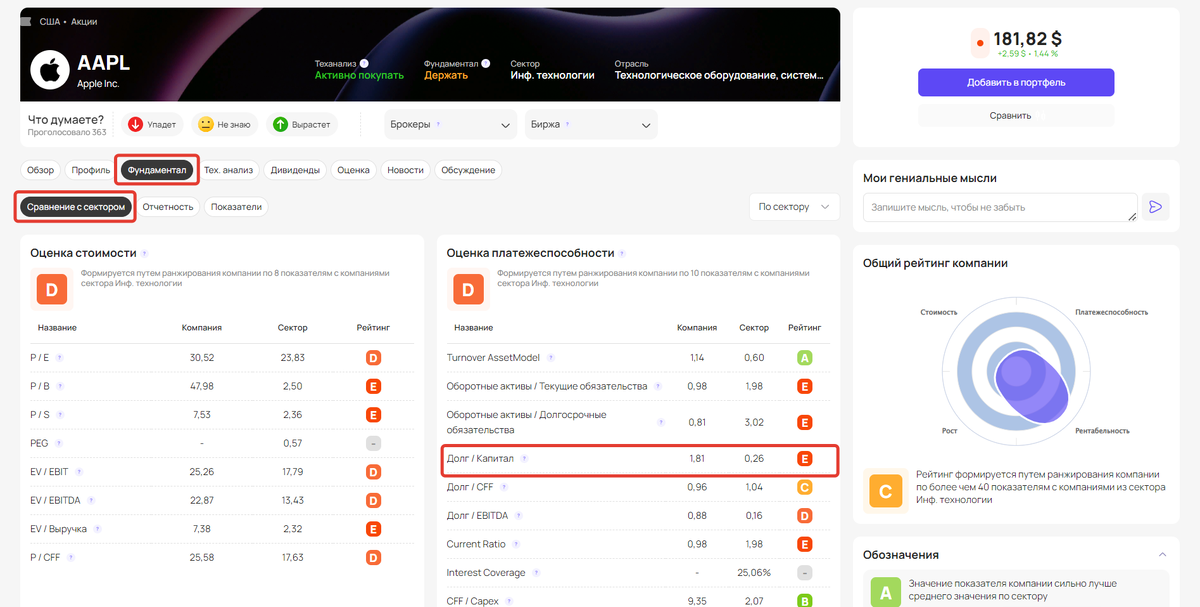Screen dimensions: 1200x607
Task: Open the Новости tab
Action: tap(405, 170)
